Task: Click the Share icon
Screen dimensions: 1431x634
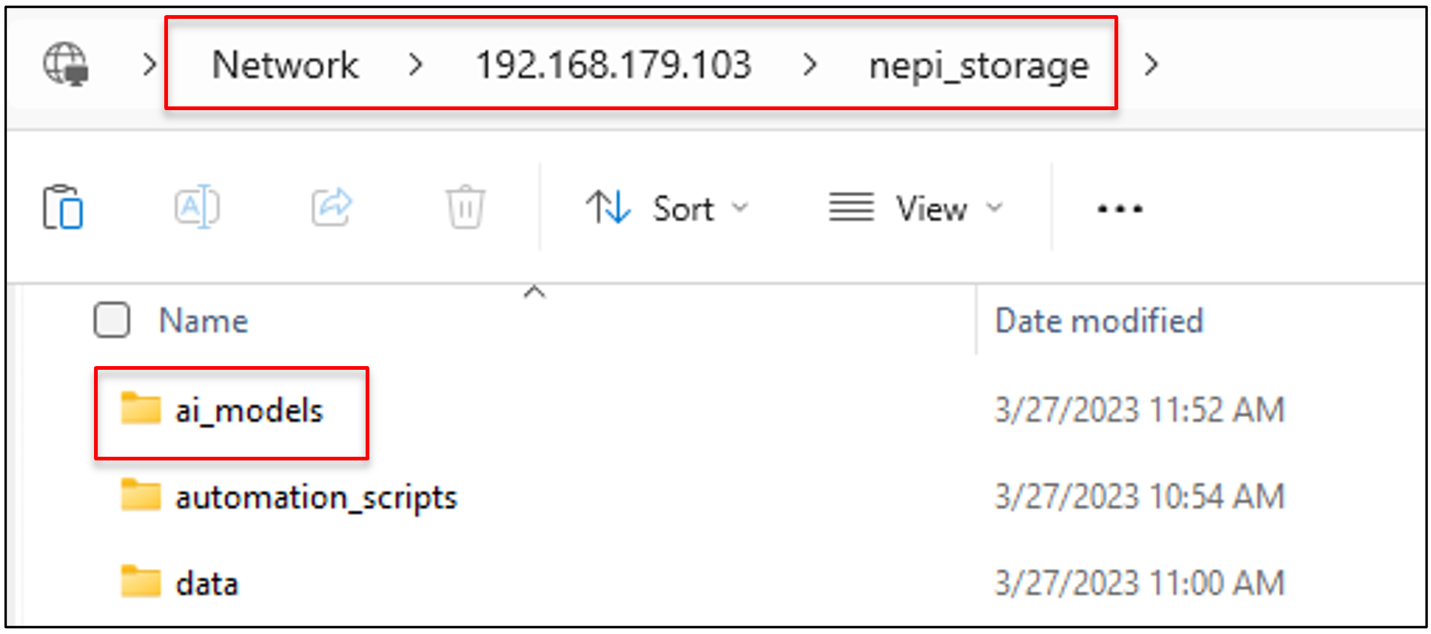Action: tap(330, 208)
